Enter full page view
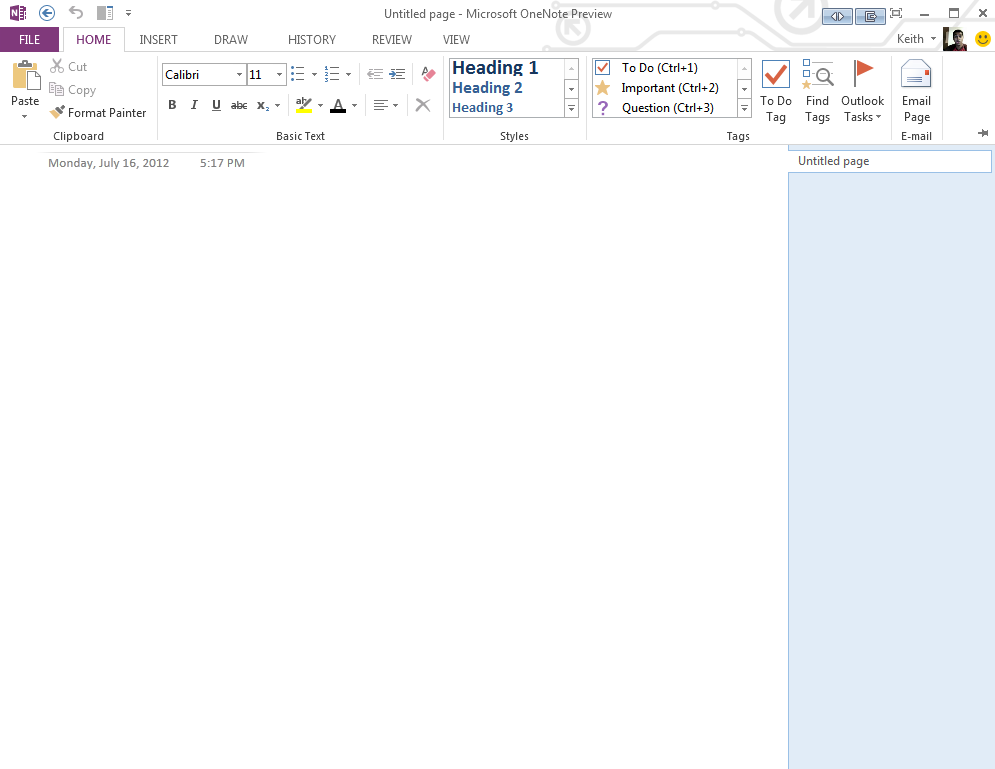The width and height of the screenshot is (995, 769). [896, 13]
